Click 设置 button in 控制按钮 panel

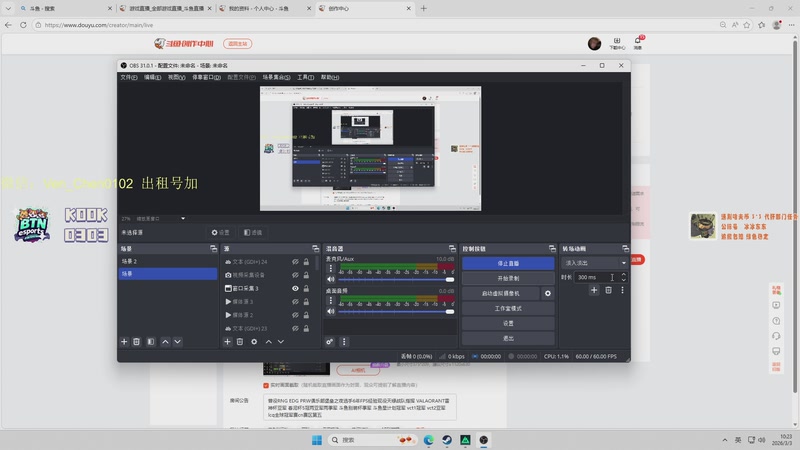508,323
